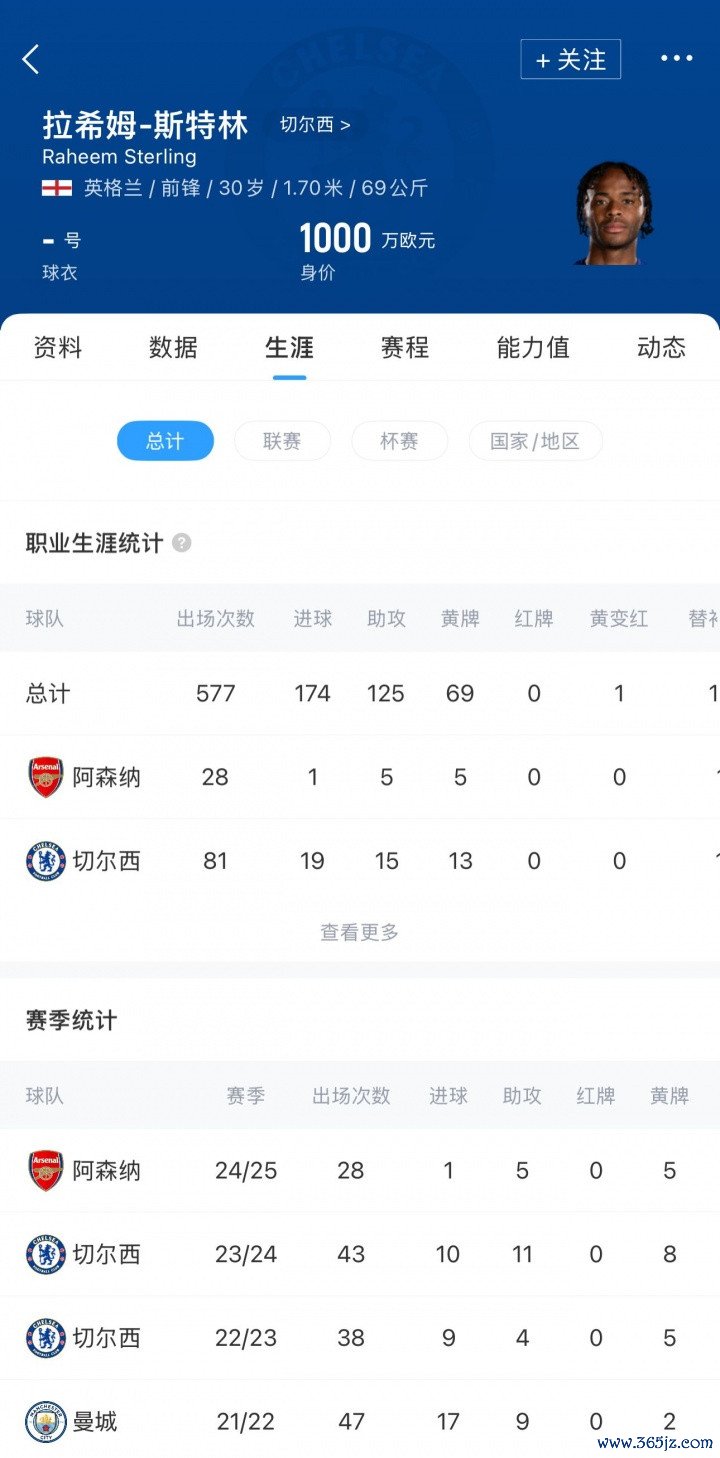The width and height of the screenshot is (720, 1458).
Task: Tap the Arsenal crest in 24/25 season row
Action: 46,1170
